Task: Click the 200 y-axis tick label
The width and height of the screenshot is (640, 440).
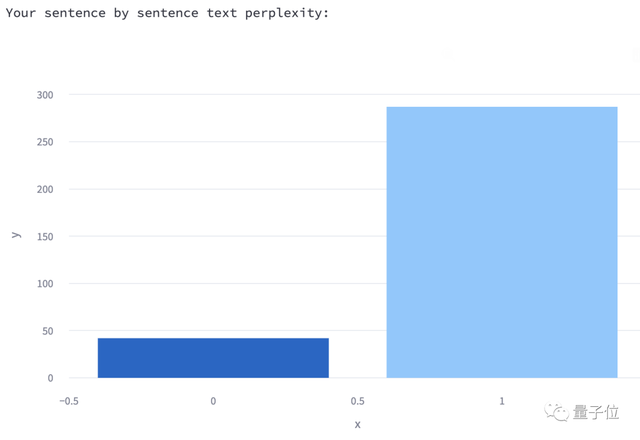Action: click(46, 189)
